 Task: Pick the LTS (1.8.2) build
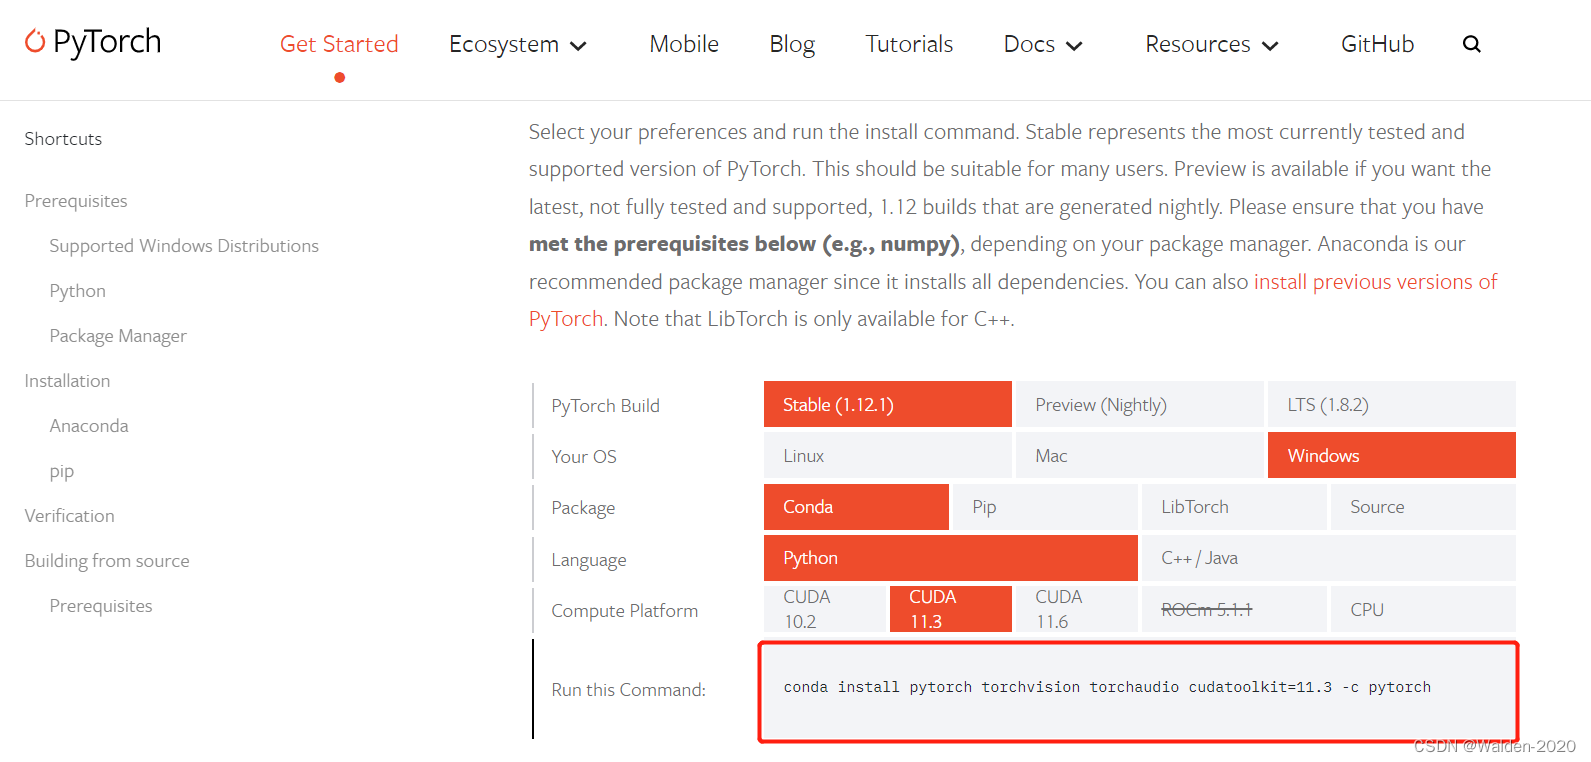1391,404
